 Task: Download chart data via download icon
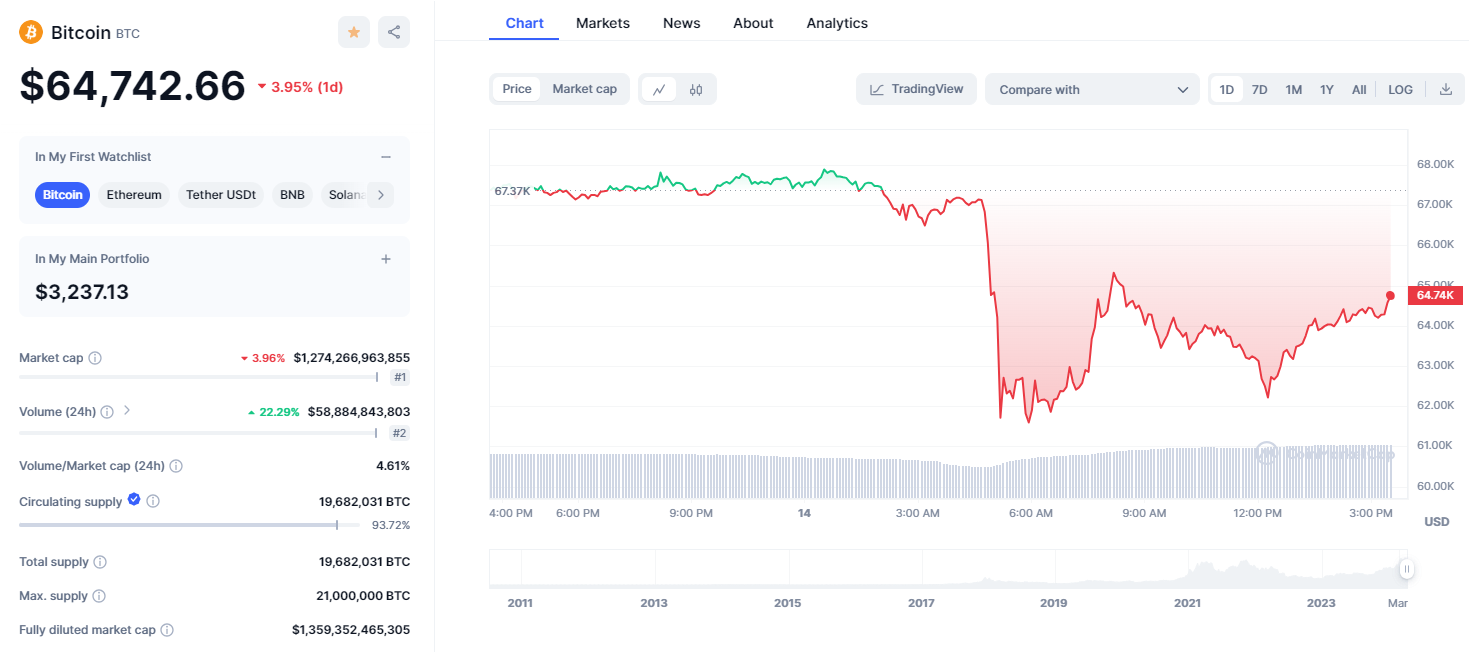click(x=1445, y=89)
